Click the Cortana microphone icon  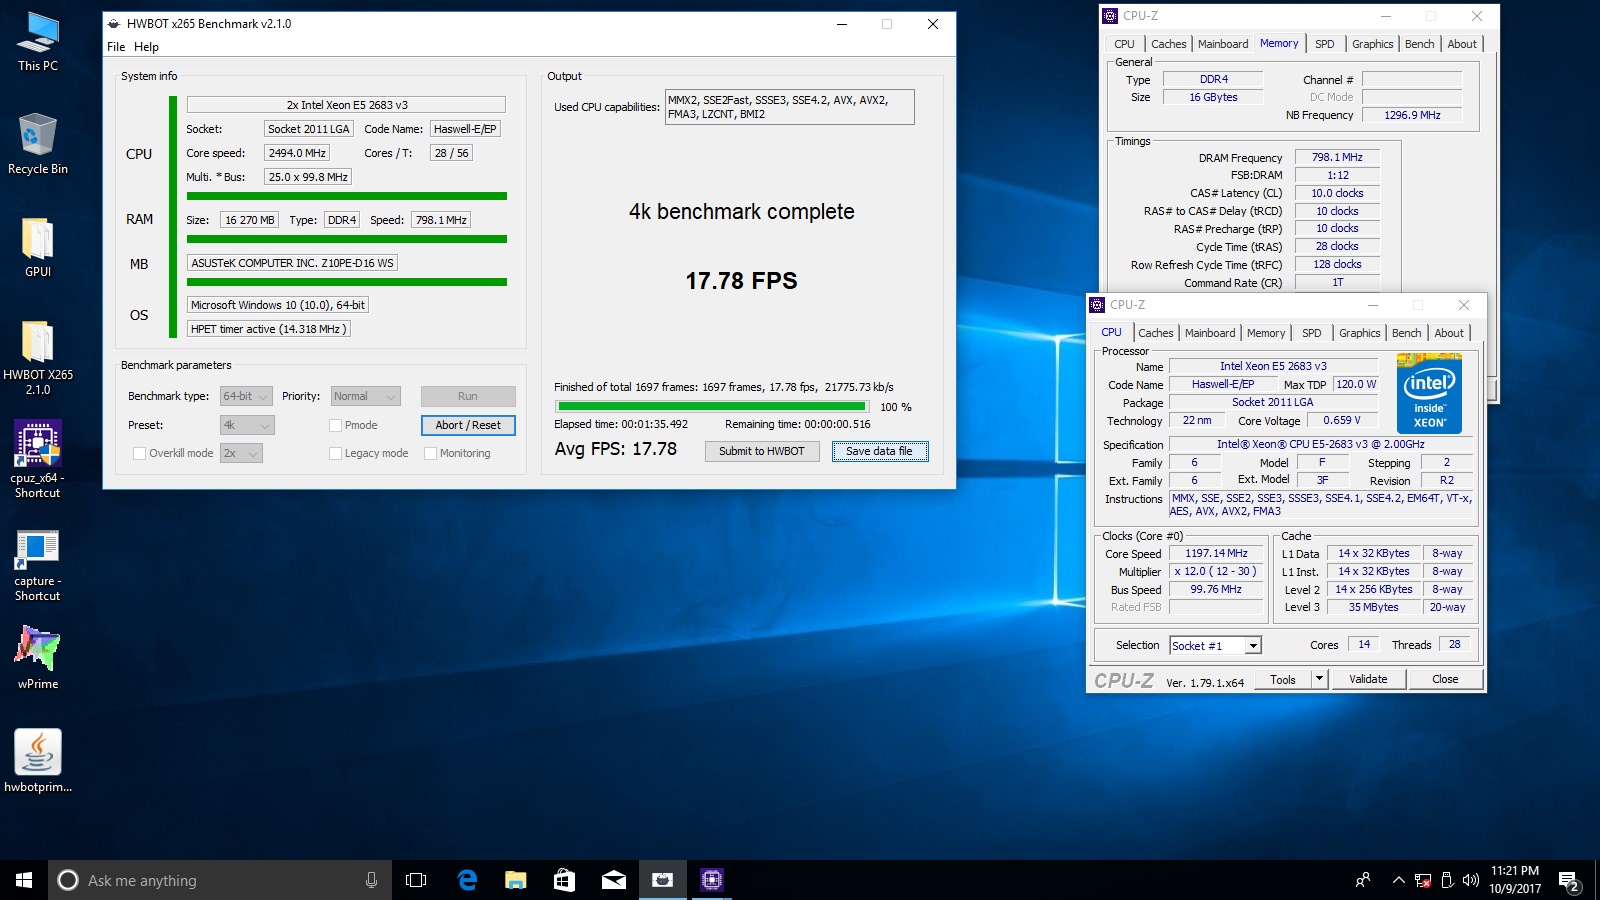tap(371, 880)
